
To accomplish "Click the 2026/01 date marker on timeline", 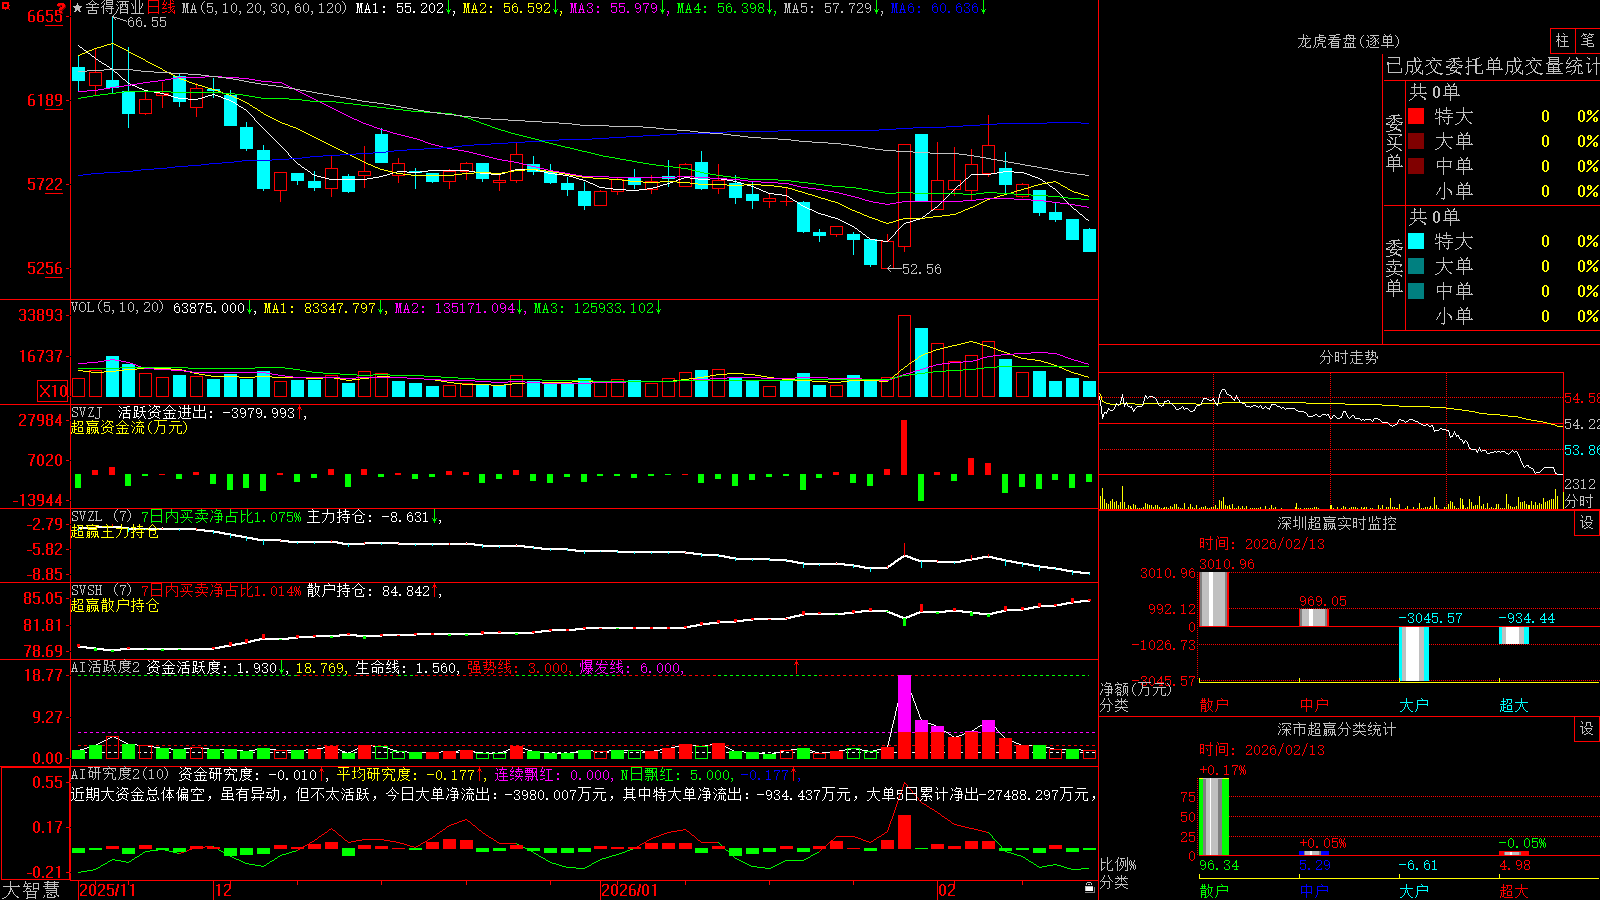I will (x=630, y=890).
